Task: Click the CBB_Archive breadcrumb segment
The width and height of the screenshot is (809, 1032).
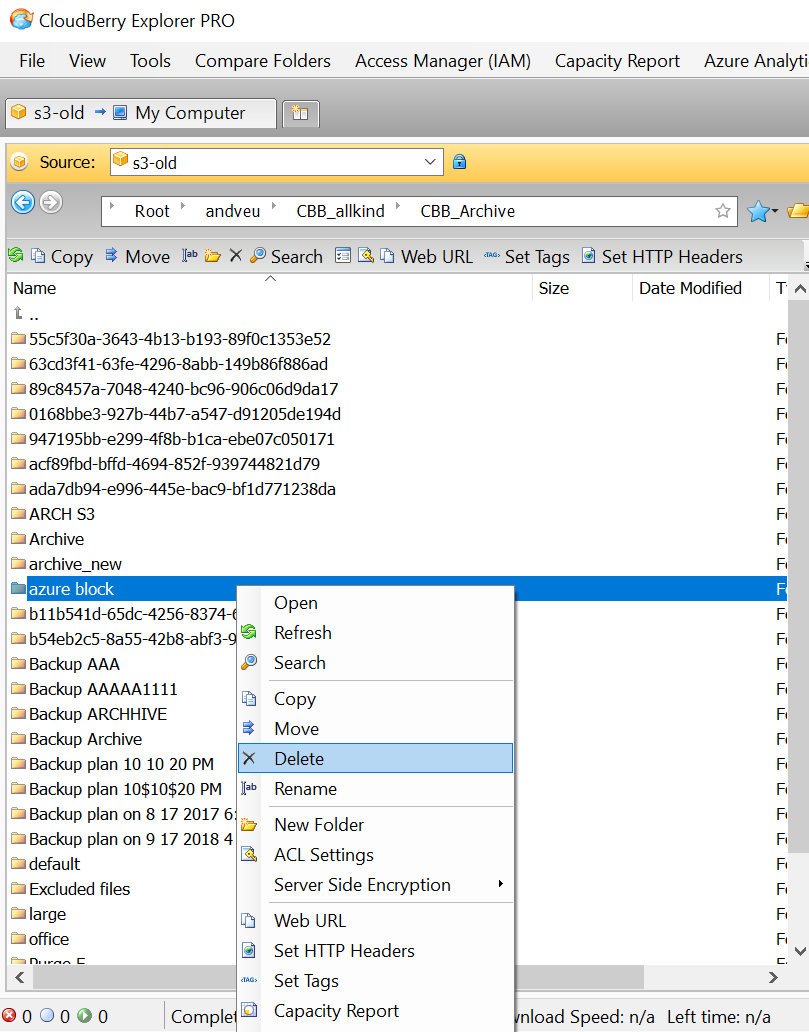Action: tap(467, 211)
